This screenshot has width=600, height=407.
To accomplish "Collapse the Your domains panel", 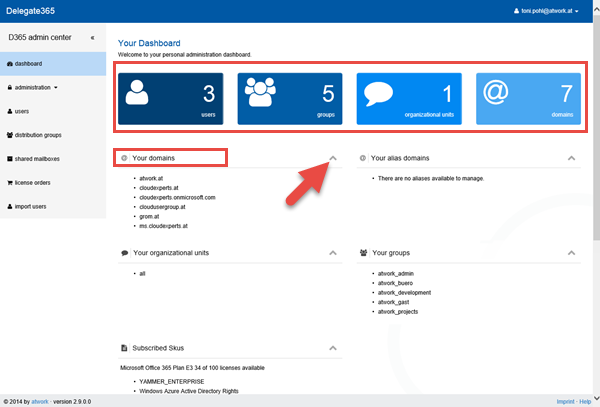I will pyautogui.click(x=333, y=158).
